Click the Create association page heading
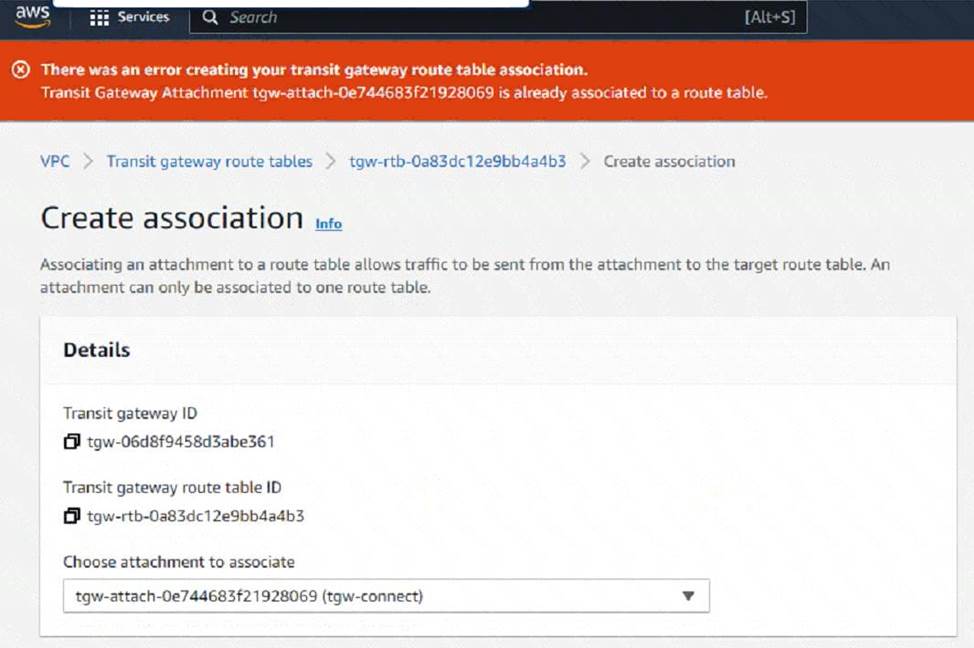The image size is (974, 648). pos(172,218)
